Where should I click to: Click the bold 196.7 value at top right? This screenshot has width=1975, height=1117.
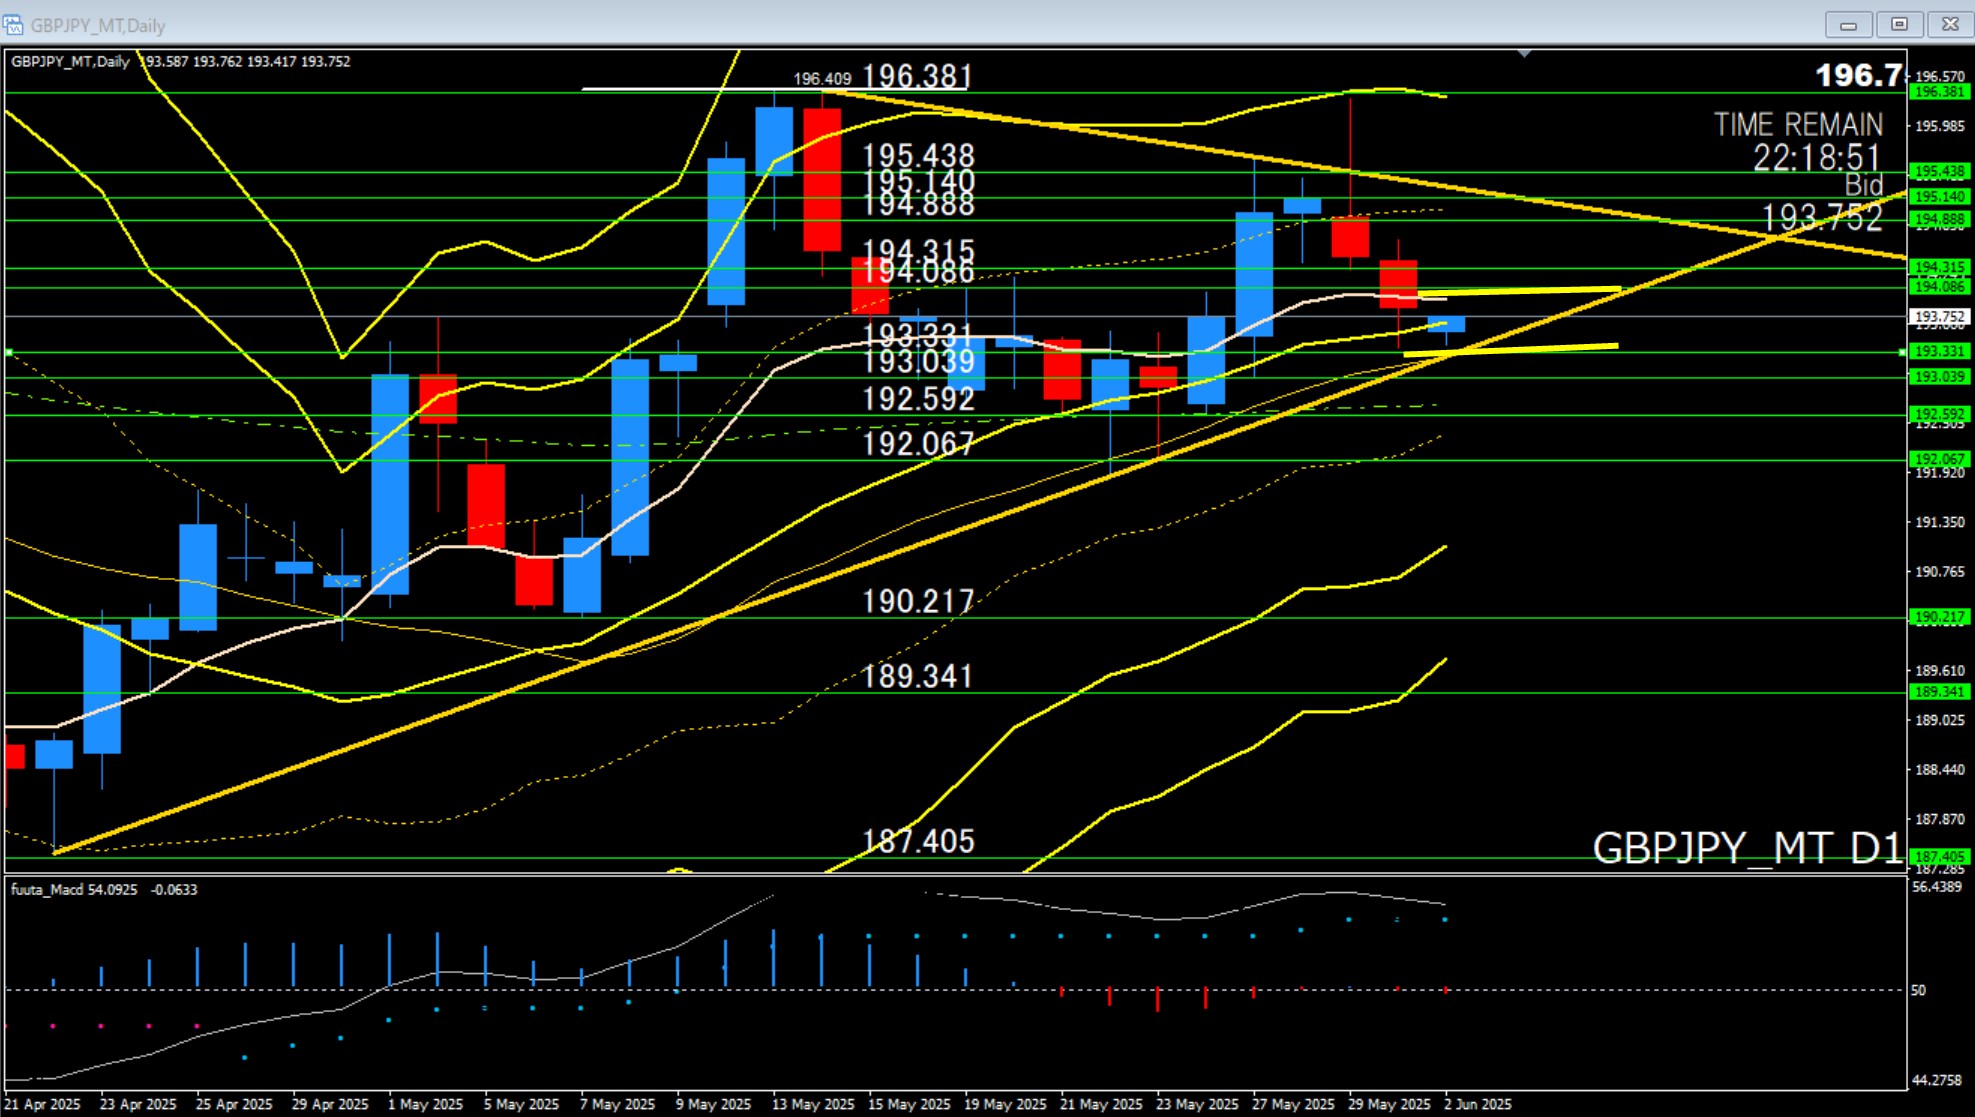tap(1859, 75)
